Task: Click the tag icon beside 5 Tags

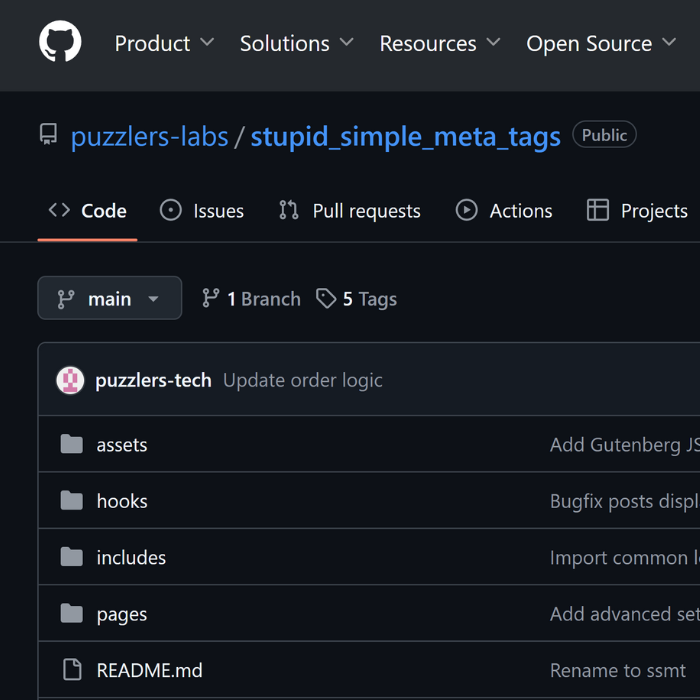Action: pos(326,299)
